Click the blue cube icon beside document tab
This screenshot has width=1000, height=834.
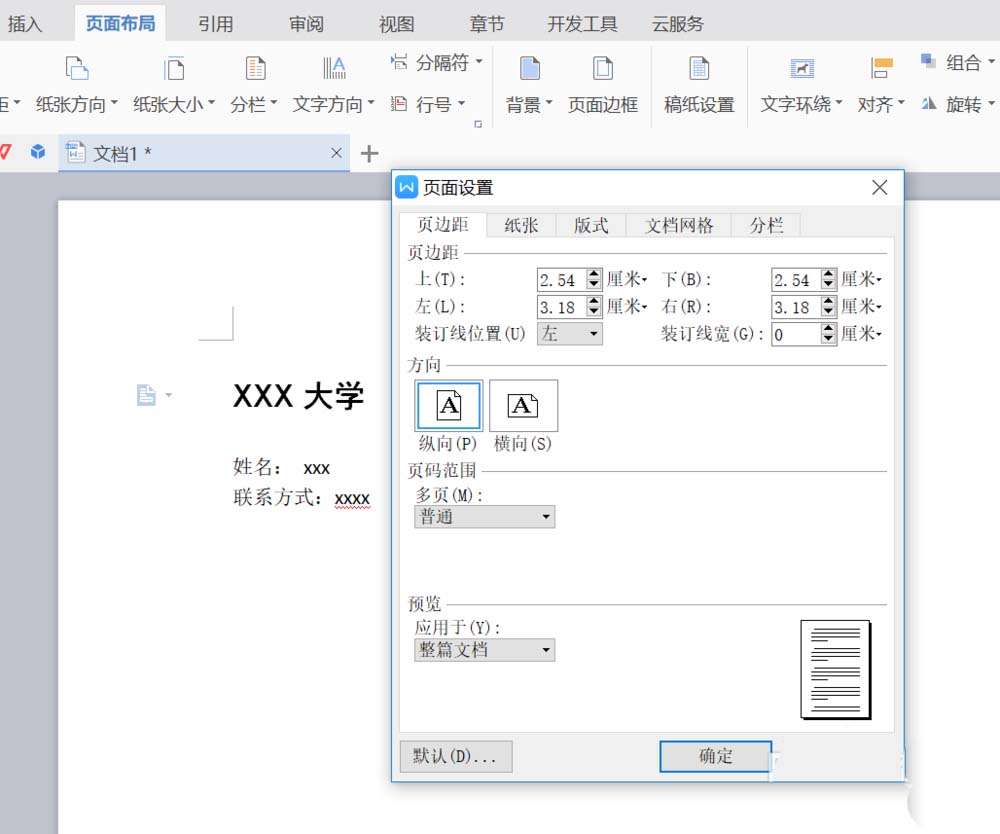coord(38,152)
